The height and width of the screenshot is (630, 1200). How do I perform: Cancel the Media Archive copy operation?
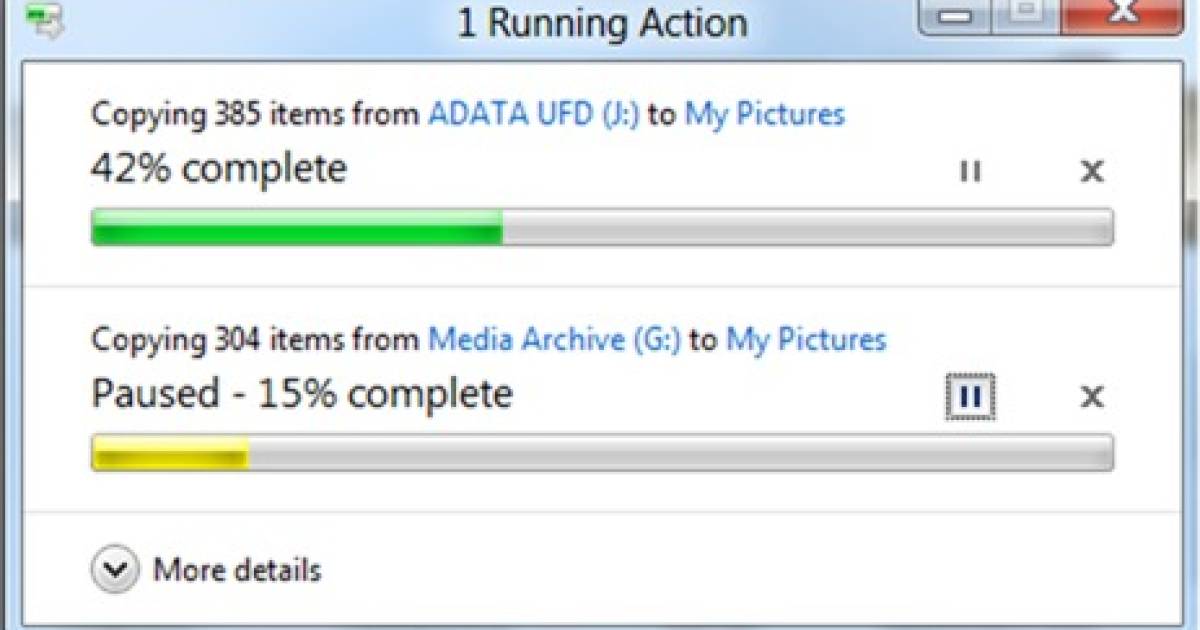(x=1092, y=398)
